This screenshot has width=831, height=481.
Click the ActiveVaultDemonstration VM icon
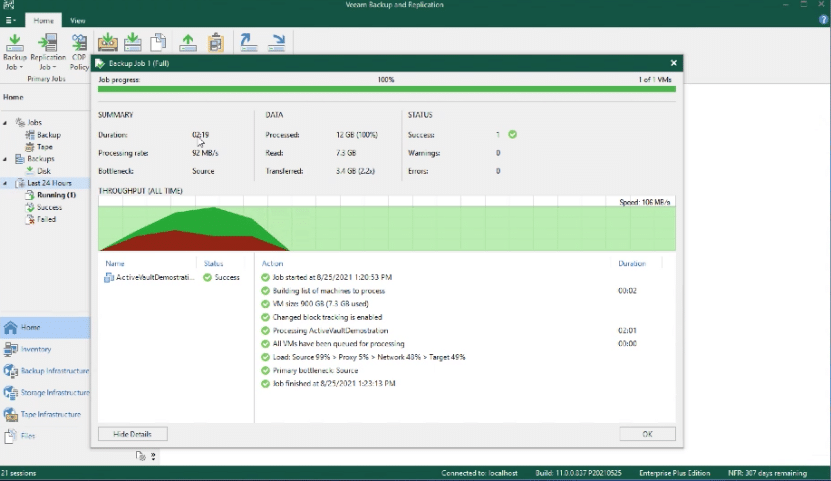(x=109, y=277)
